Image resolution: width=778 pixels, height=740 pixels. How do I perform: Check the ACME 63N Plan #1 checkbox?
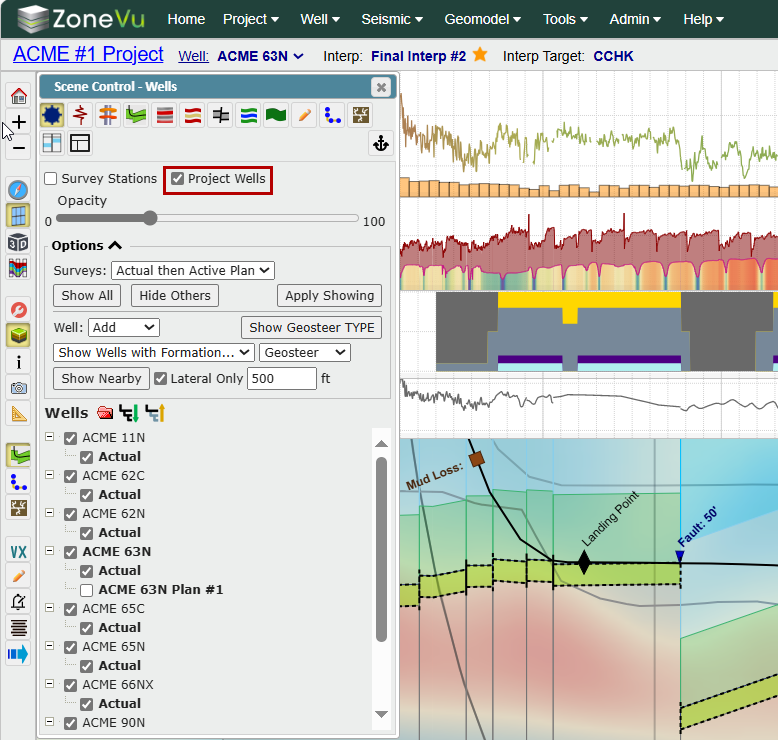(86, 590)
